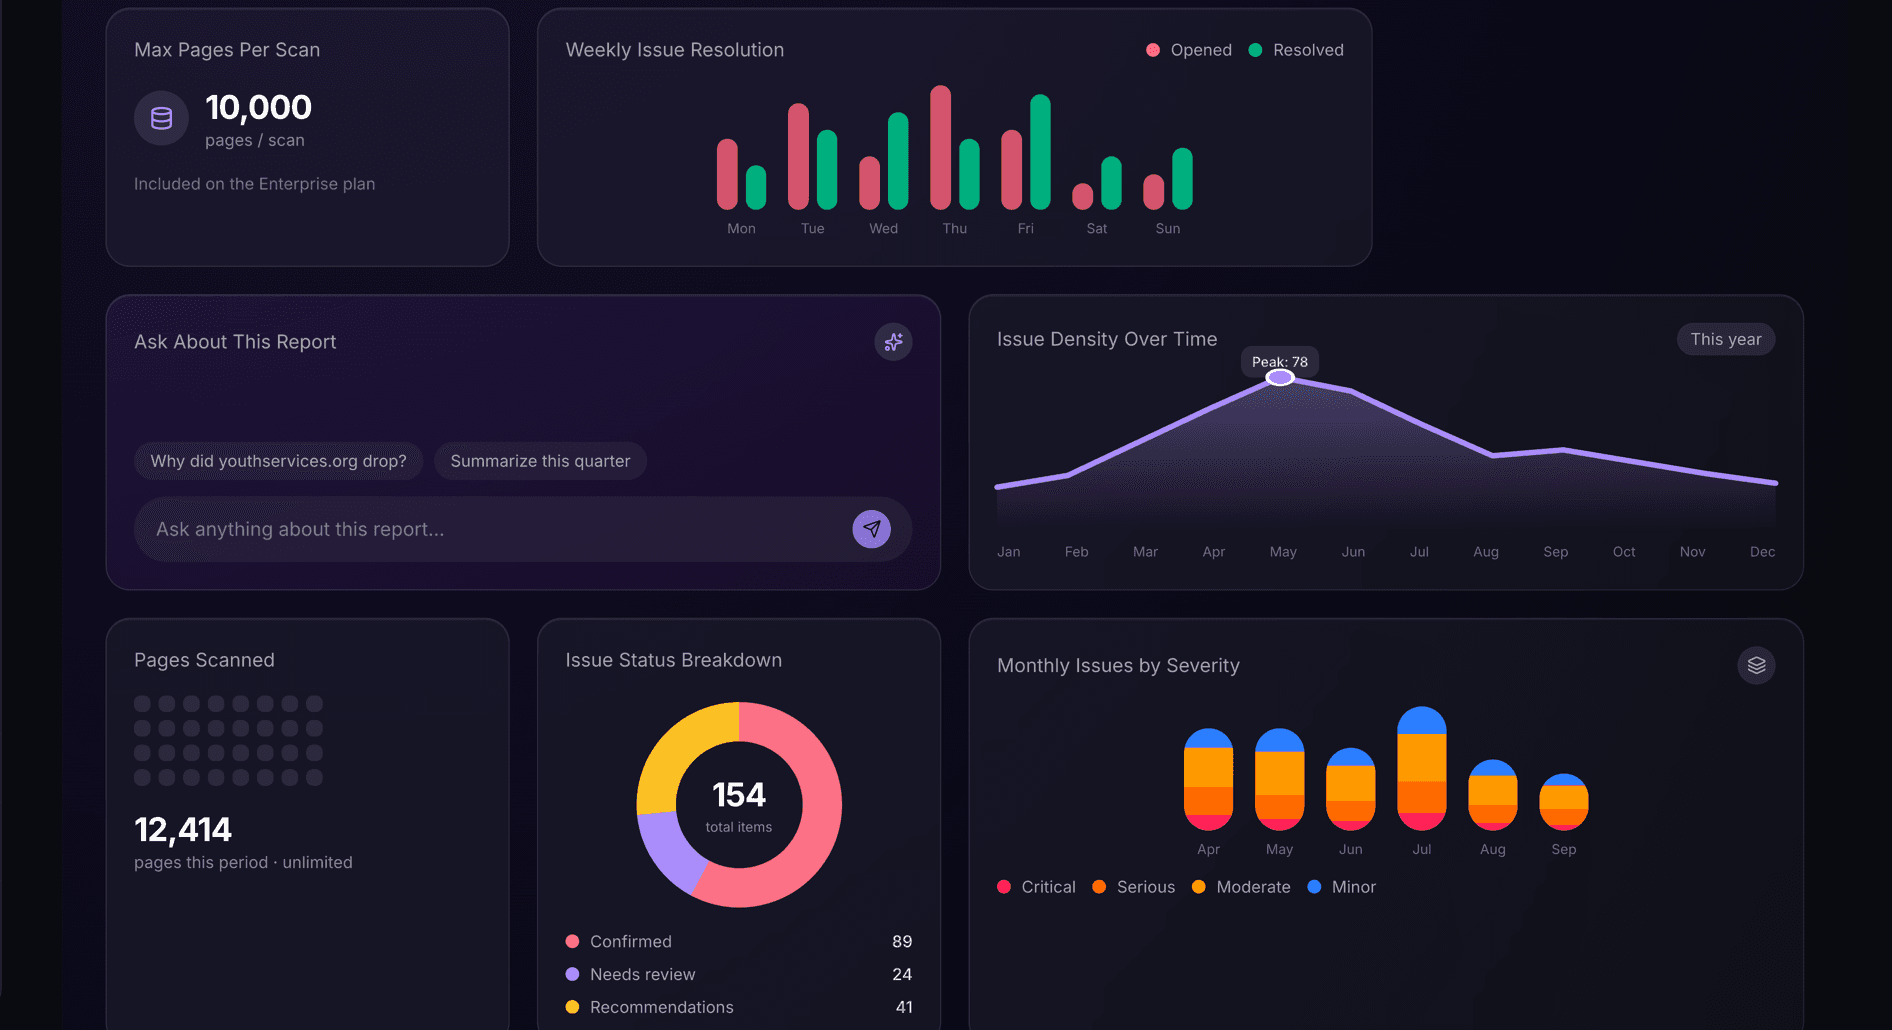Click the 12,414 pages scanned value

tap(183, 830)
